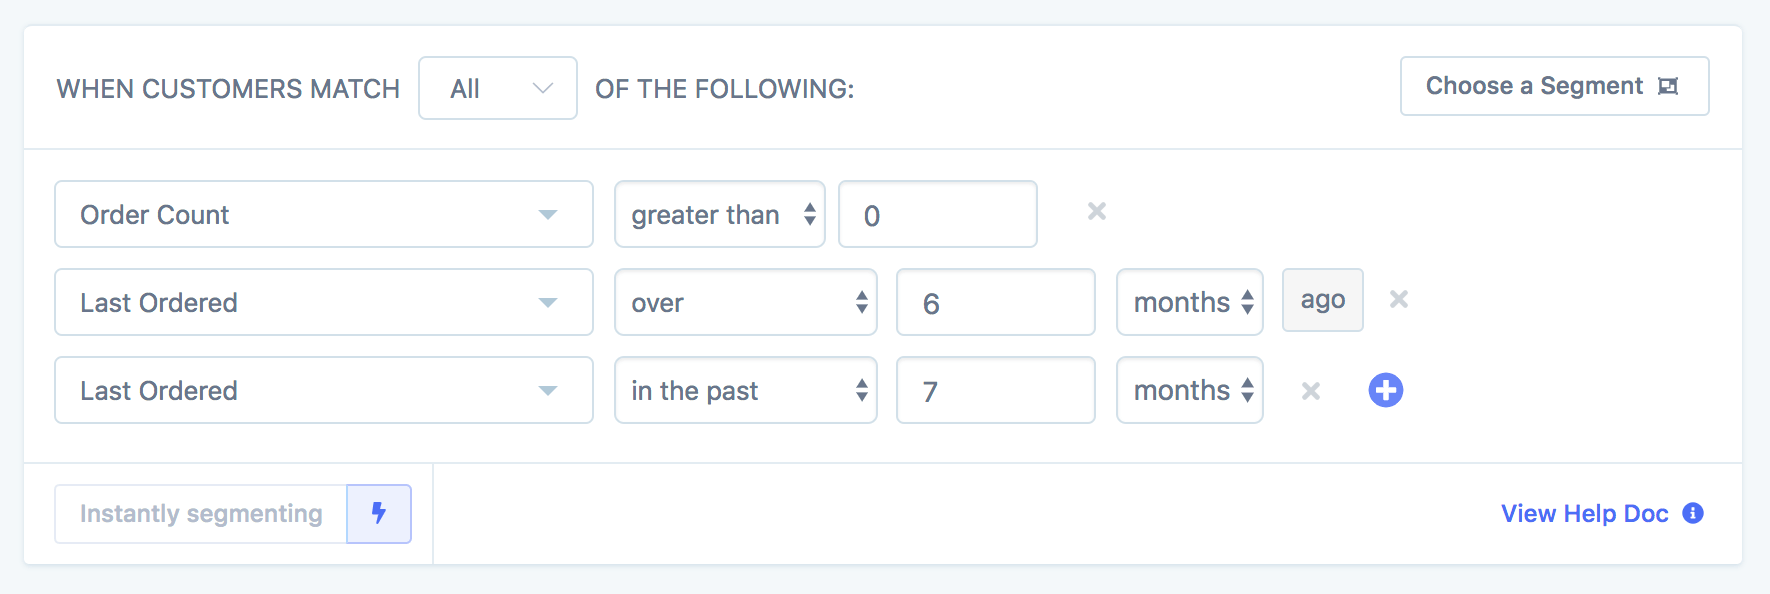Change the greater than operator selector
The height and width of the screenshot is (594, 1770).
(719, 214)
